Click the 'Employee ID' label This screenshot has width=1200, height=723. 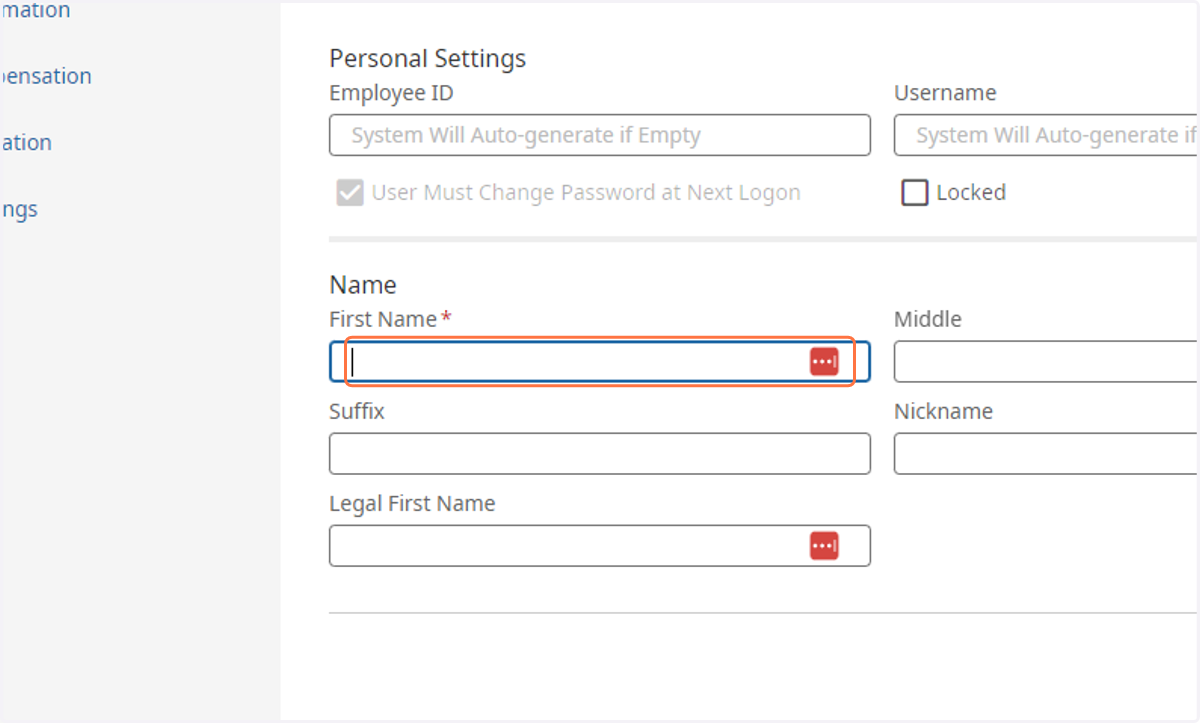(x=391, y=93)
